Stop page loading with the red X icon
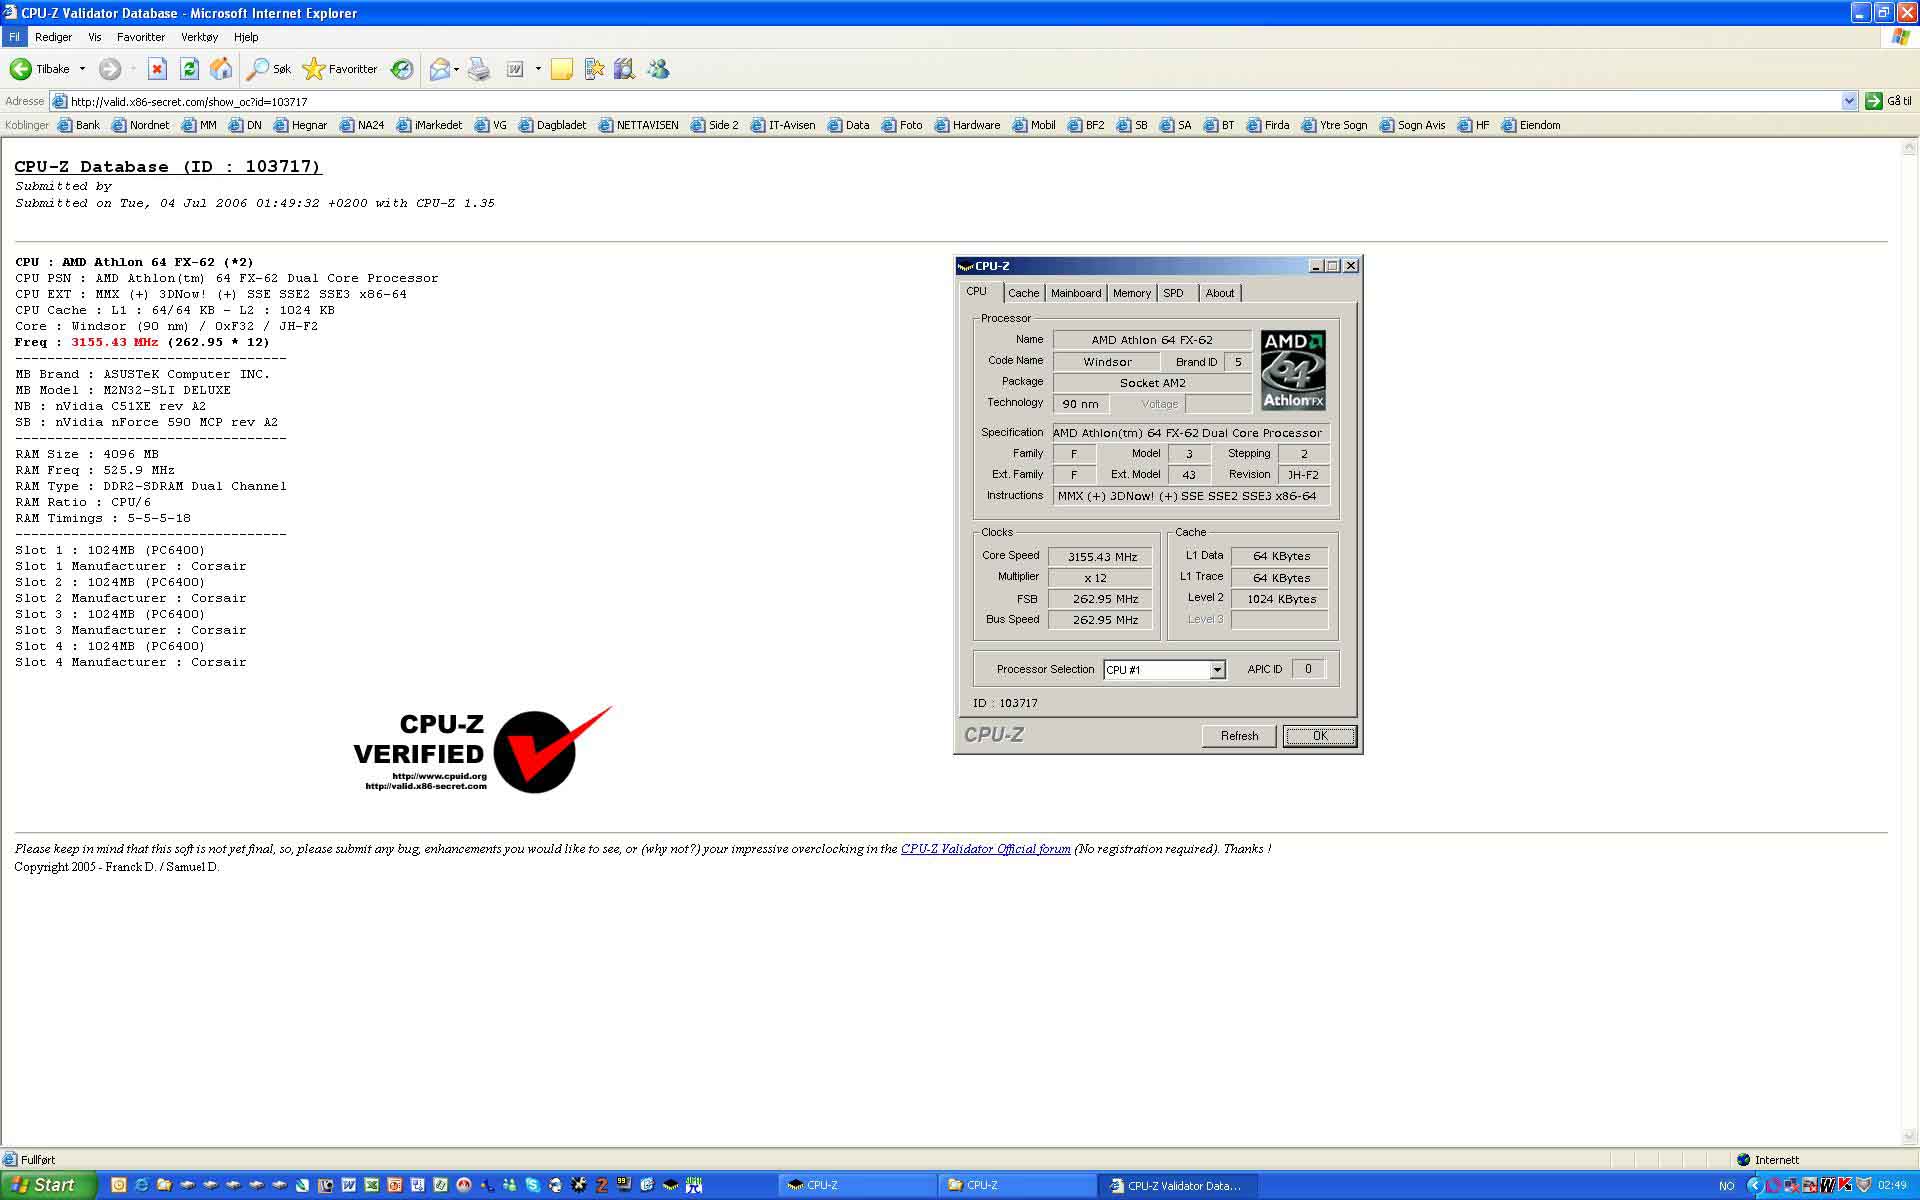The width and height of the screenshot is (1920, 1200). [x=157, y=69]
